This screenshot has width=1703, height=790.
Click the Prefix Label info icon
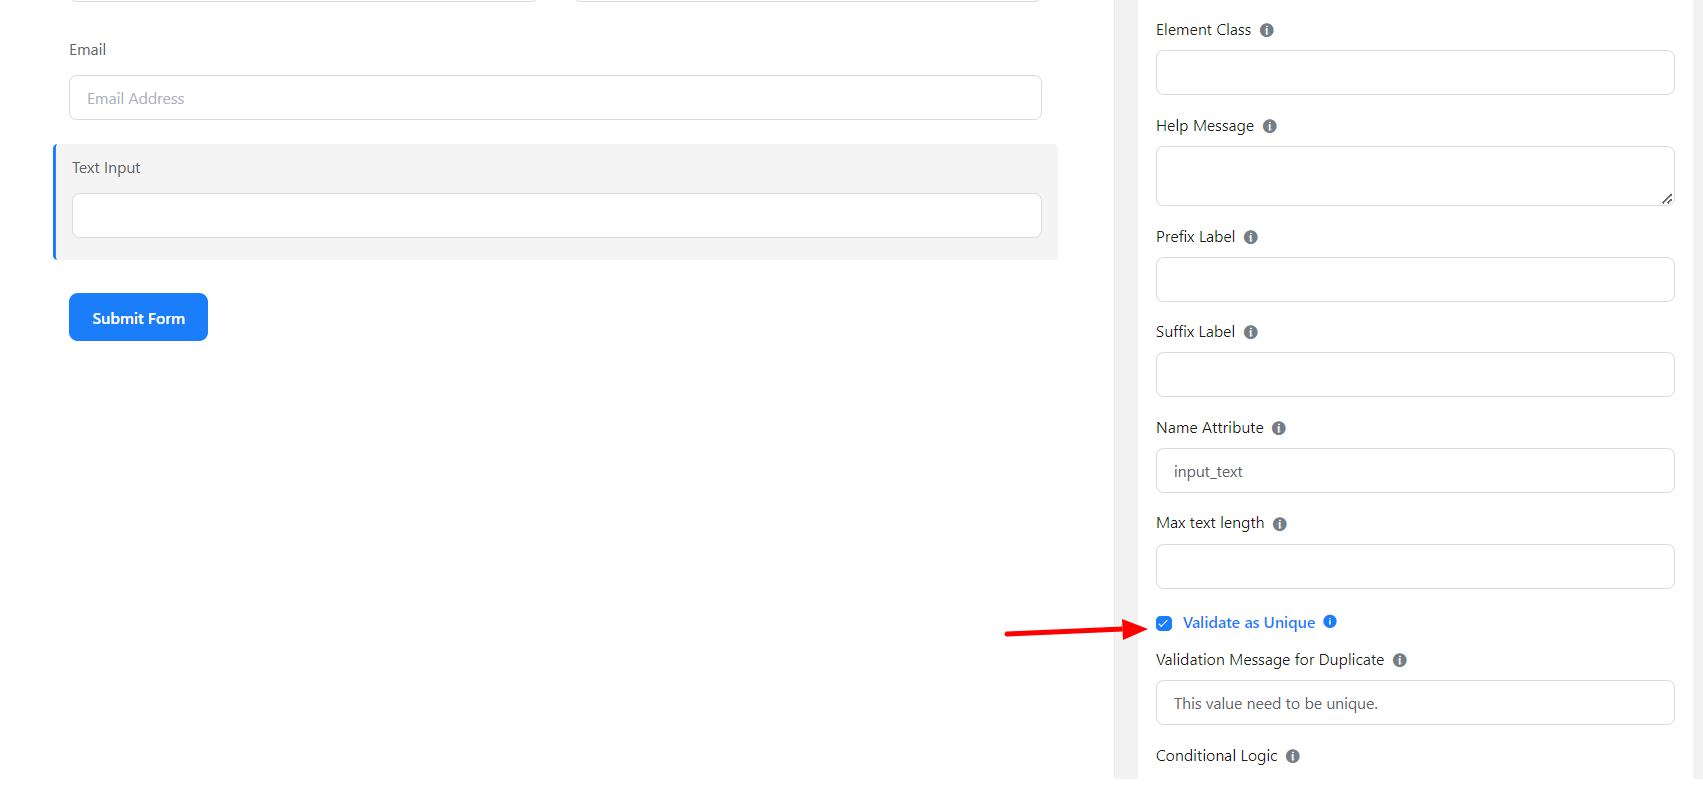click(x=1250, y=237)
